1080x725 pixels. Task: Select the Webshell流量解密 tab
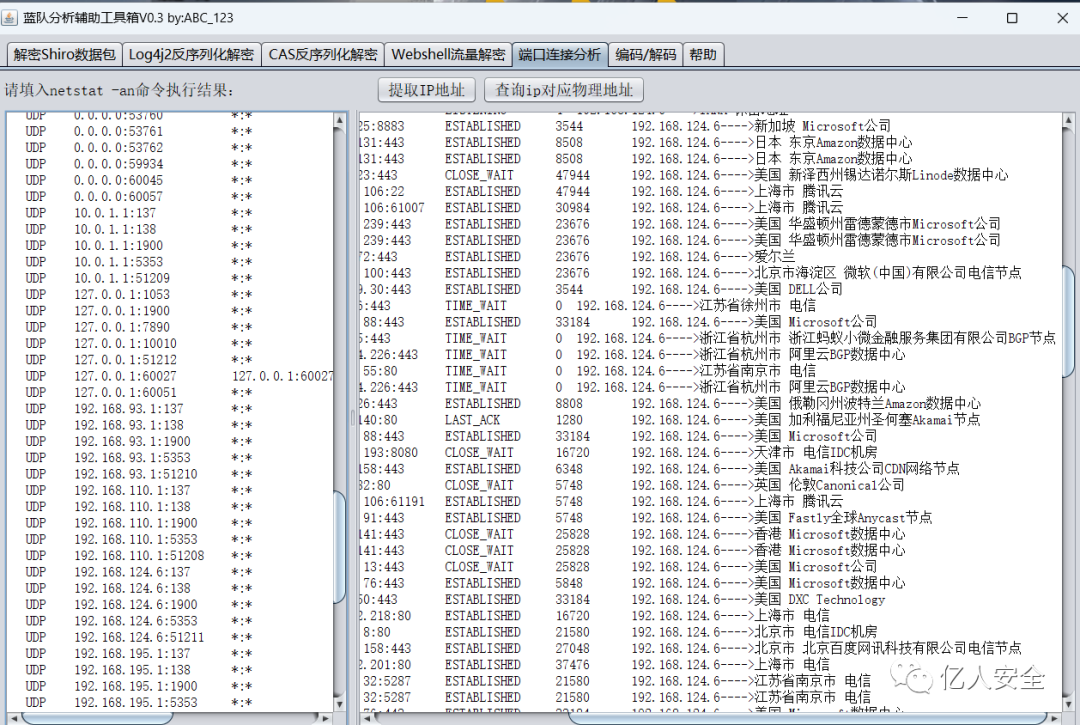click(x=448, y=54)
